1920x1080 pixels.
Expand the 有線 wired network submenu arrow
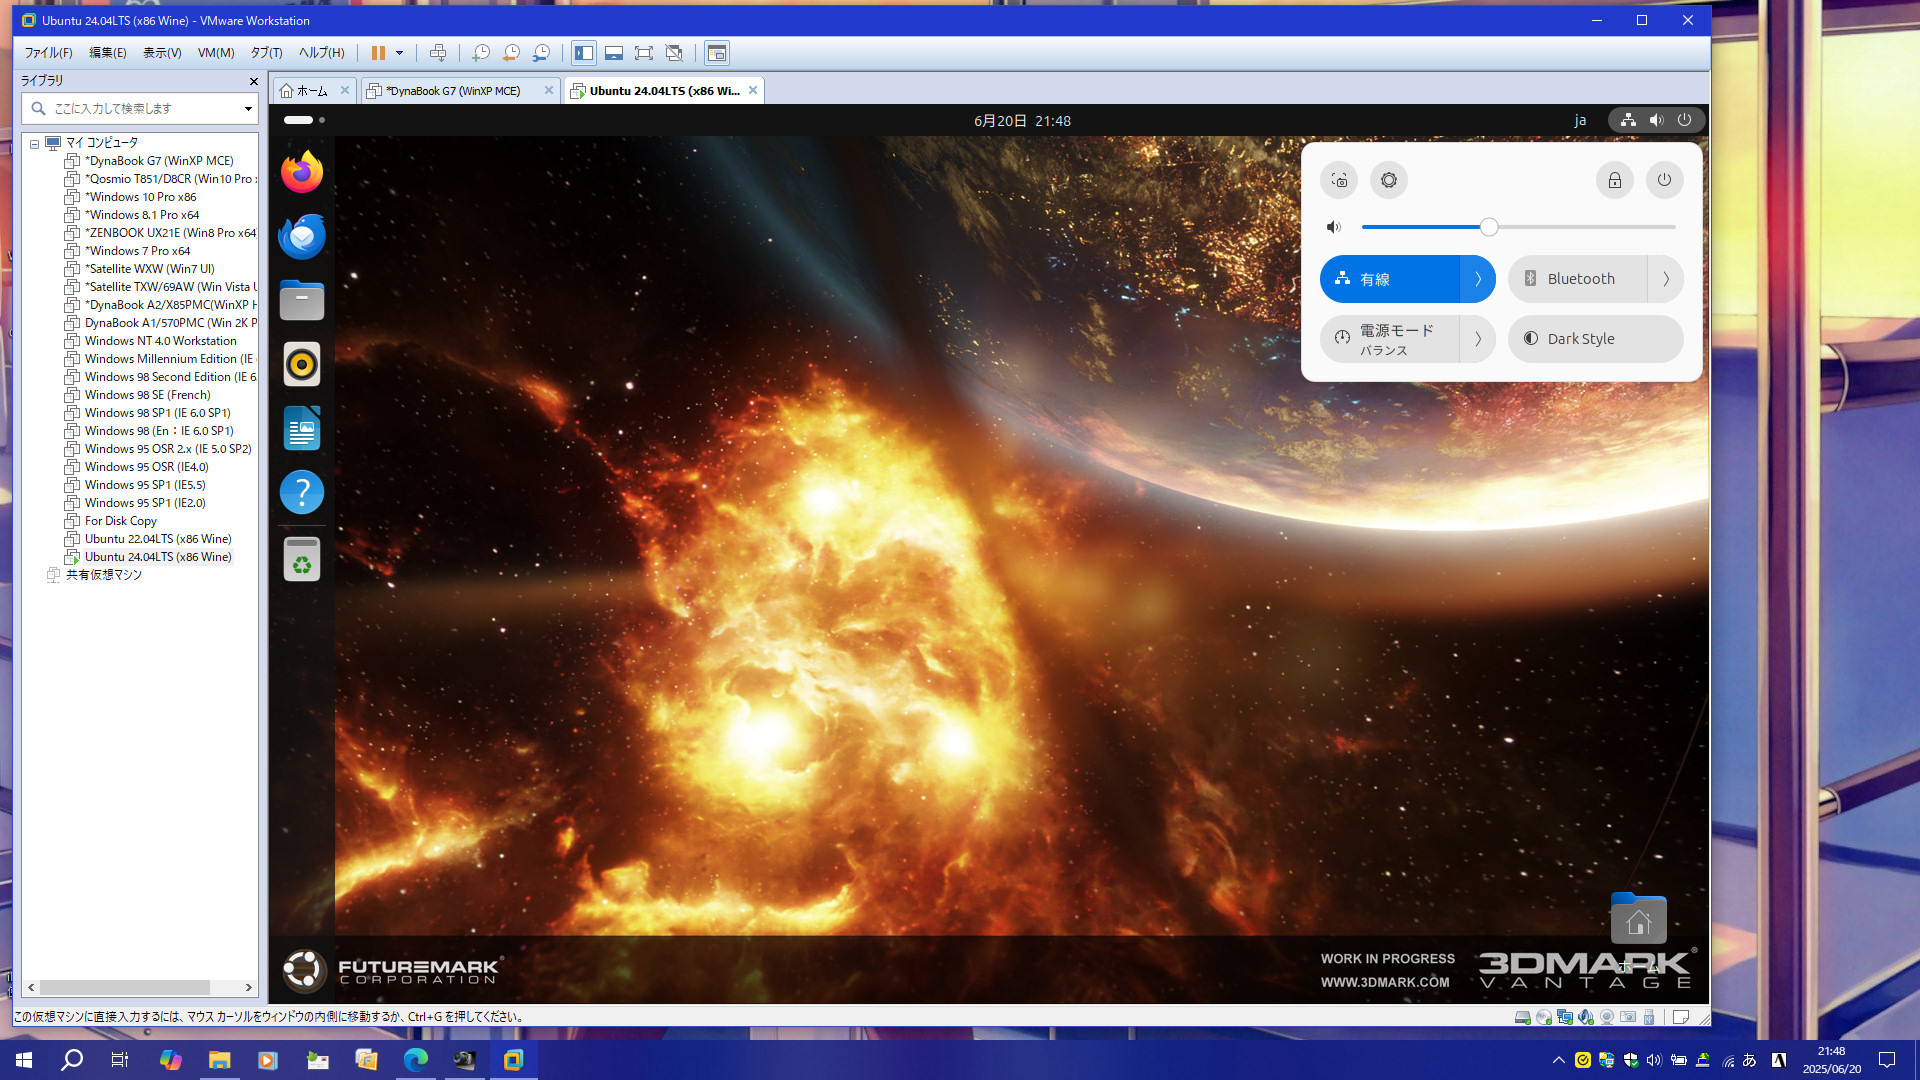(1478, 279)
